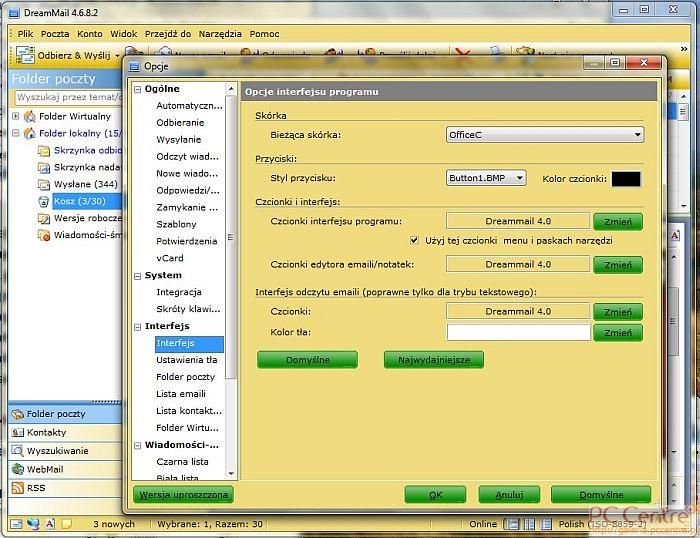Open the Narzędzia menu
Image resolution: width=700 pixels, height=538 pixels.
pos(220,33)
